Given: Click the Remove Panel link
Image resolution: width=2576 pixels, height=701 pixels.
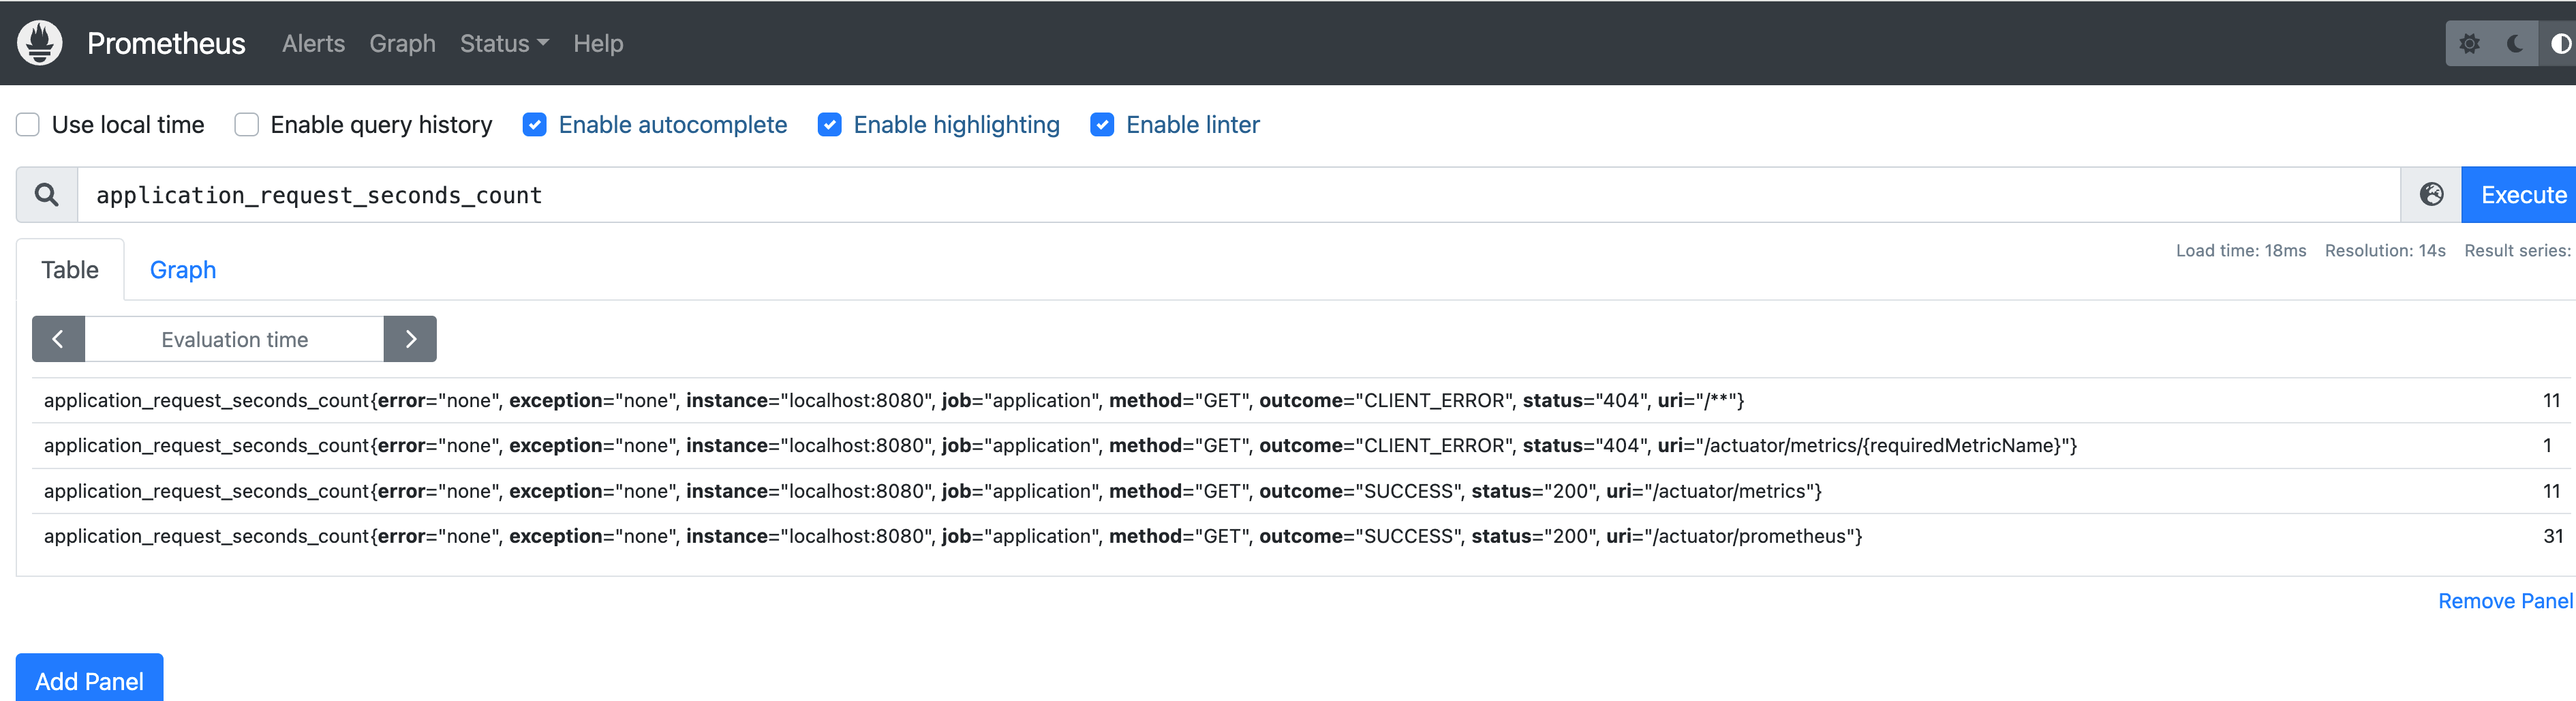Looking at the screenshot, I should coord(2505,601).
